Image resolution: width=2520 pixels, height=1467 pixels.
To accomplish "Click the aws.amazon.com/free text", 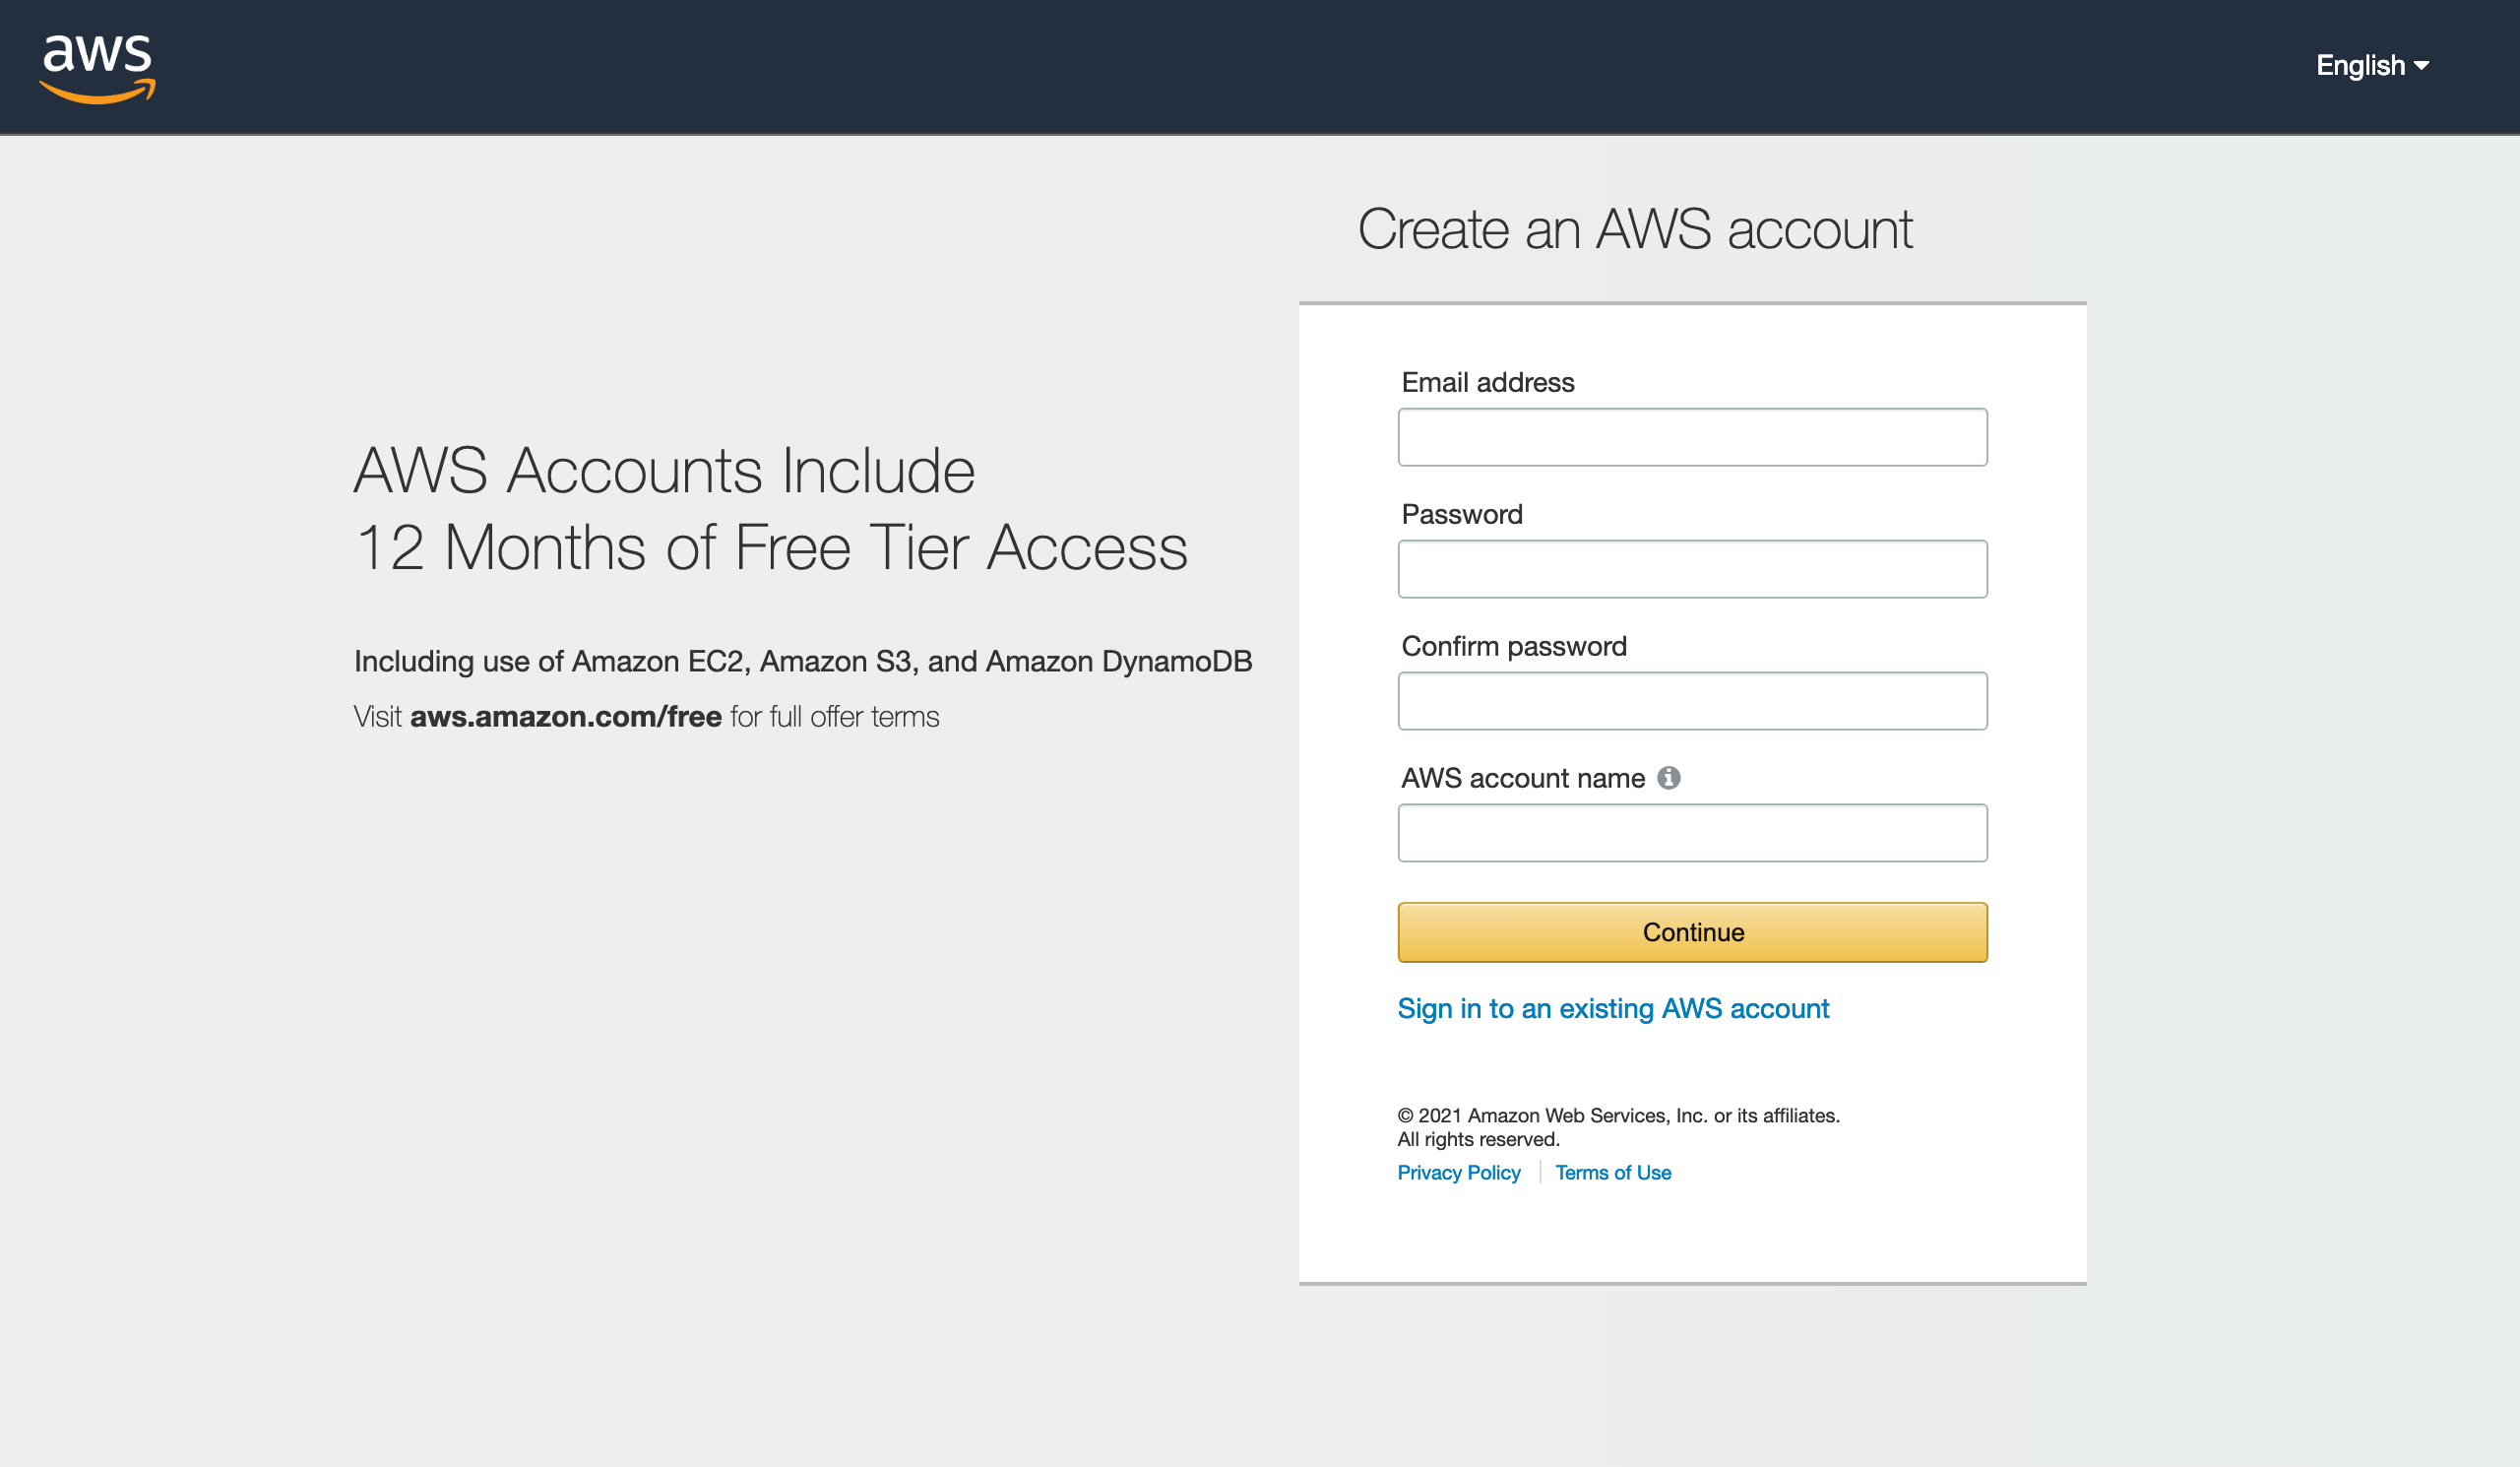I will [566, 716].
